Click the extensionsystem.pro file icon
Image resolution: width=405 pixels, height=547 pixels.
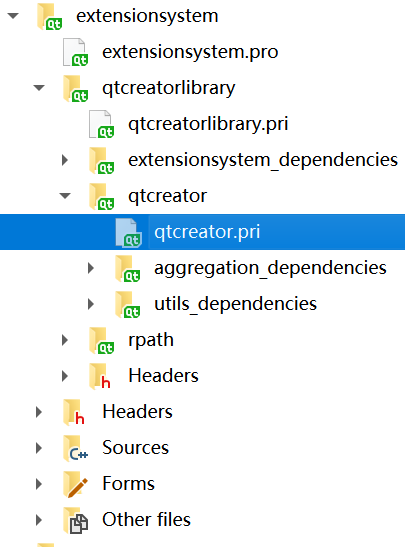coord(75,52)
